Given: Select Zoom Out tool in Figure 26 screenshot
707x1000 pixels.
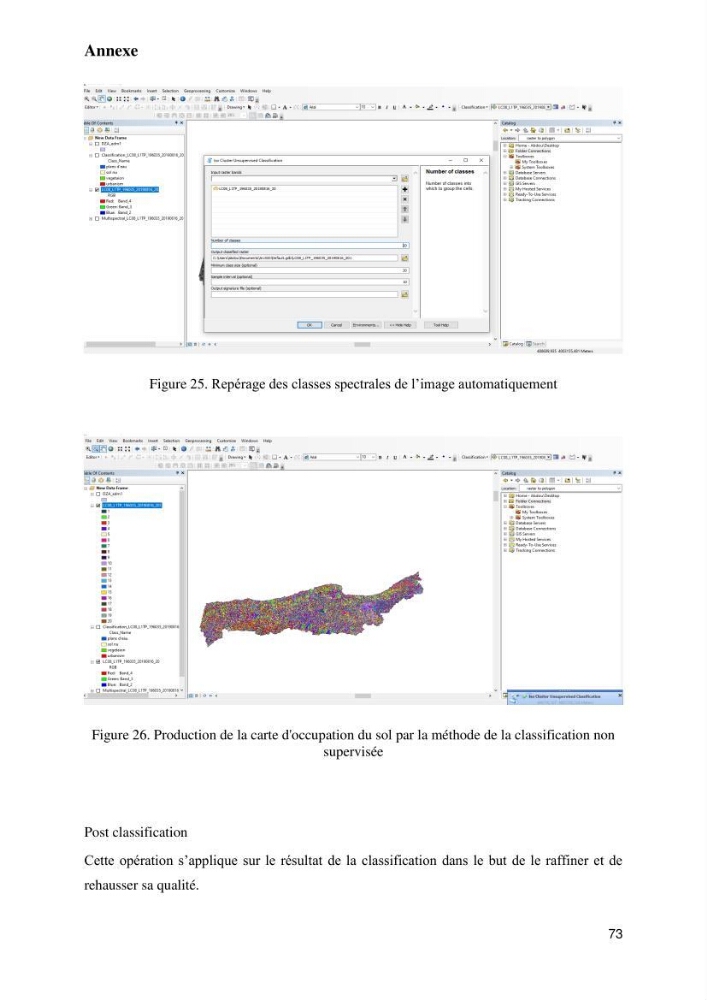Looking at the screenshot, I should click(x=96, y=449).
